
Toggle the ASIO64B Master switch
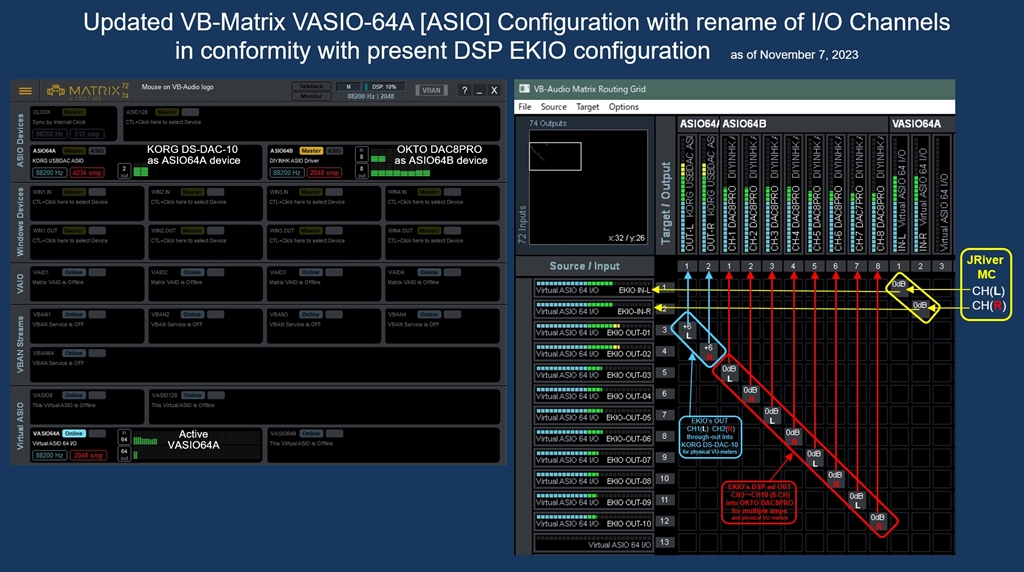click(x=311, y=151)
